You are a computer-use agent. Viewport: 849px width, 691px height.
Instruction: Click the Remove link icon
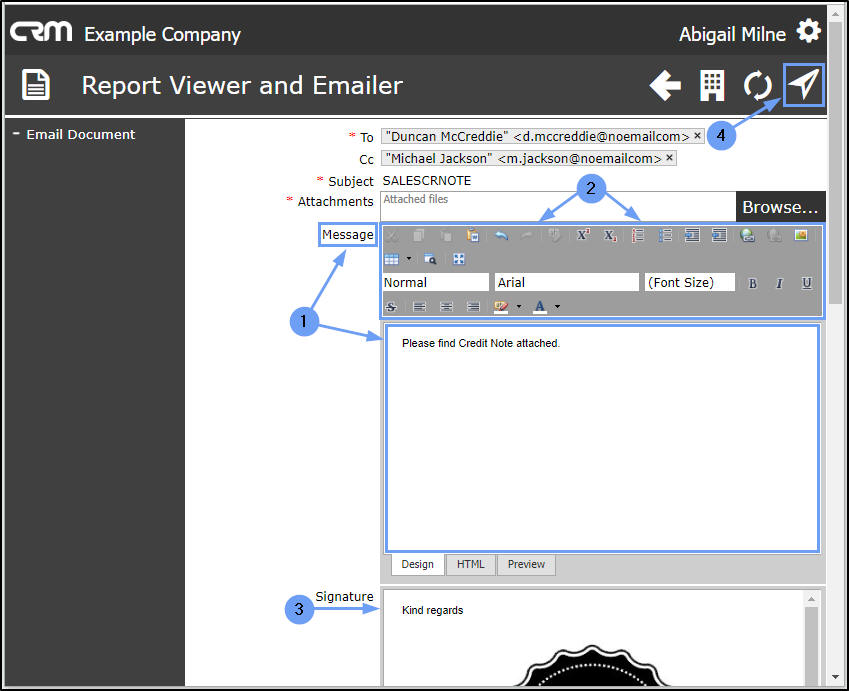click(x=774, y=236)
